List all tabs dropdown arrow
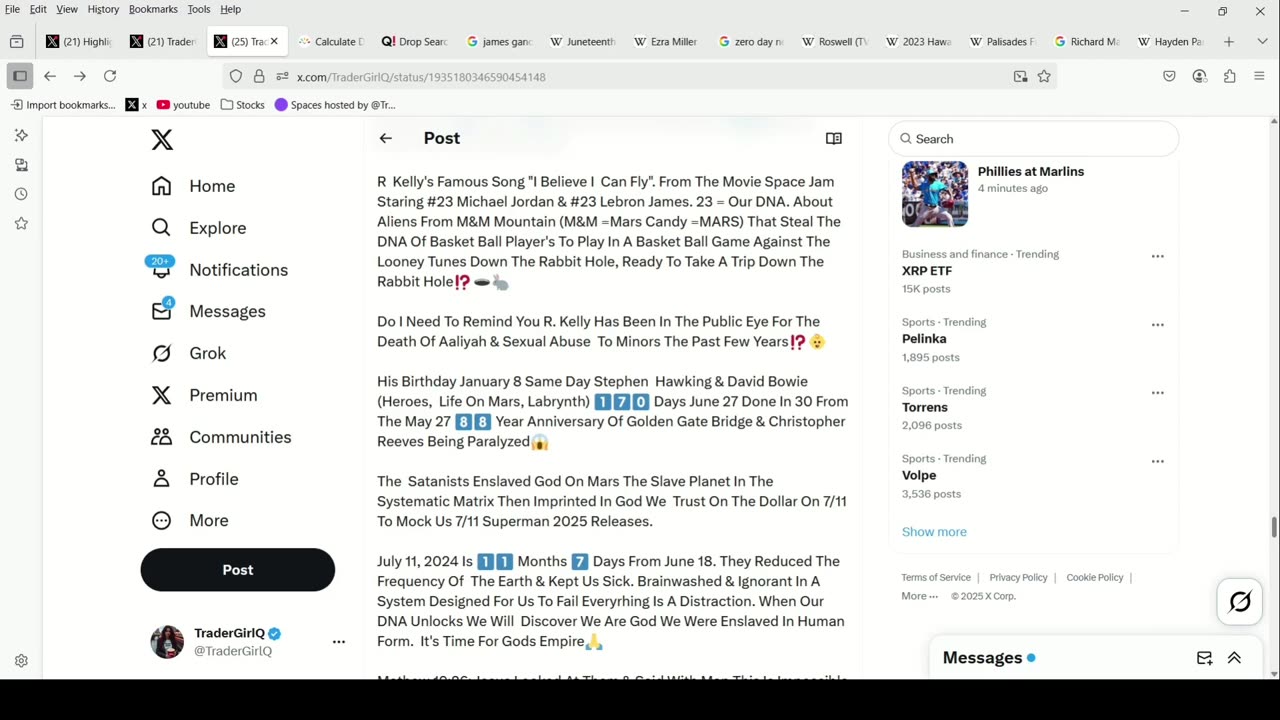This screenshot has width=1280, height=720. [1260, 42]
